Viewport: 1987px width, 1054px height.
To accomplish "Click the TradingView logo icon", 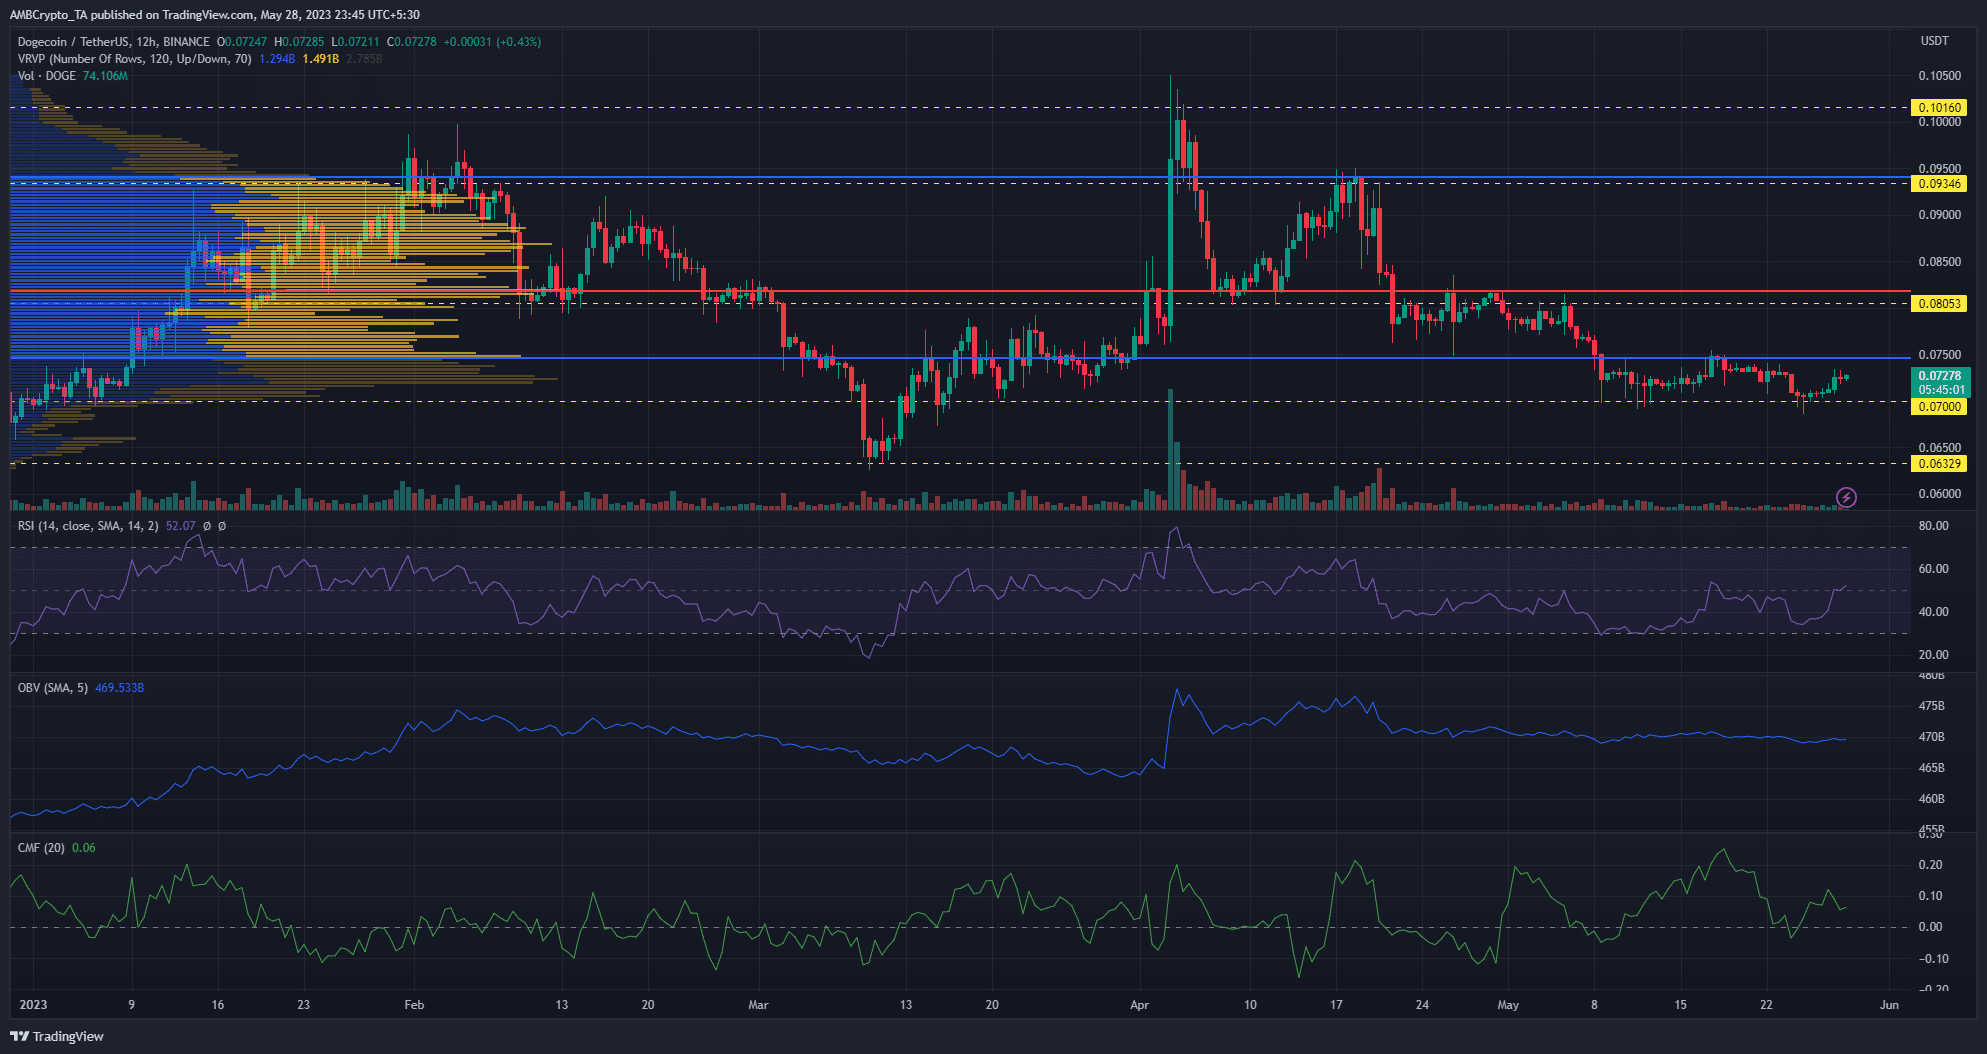I will [x=18, y=1036].
